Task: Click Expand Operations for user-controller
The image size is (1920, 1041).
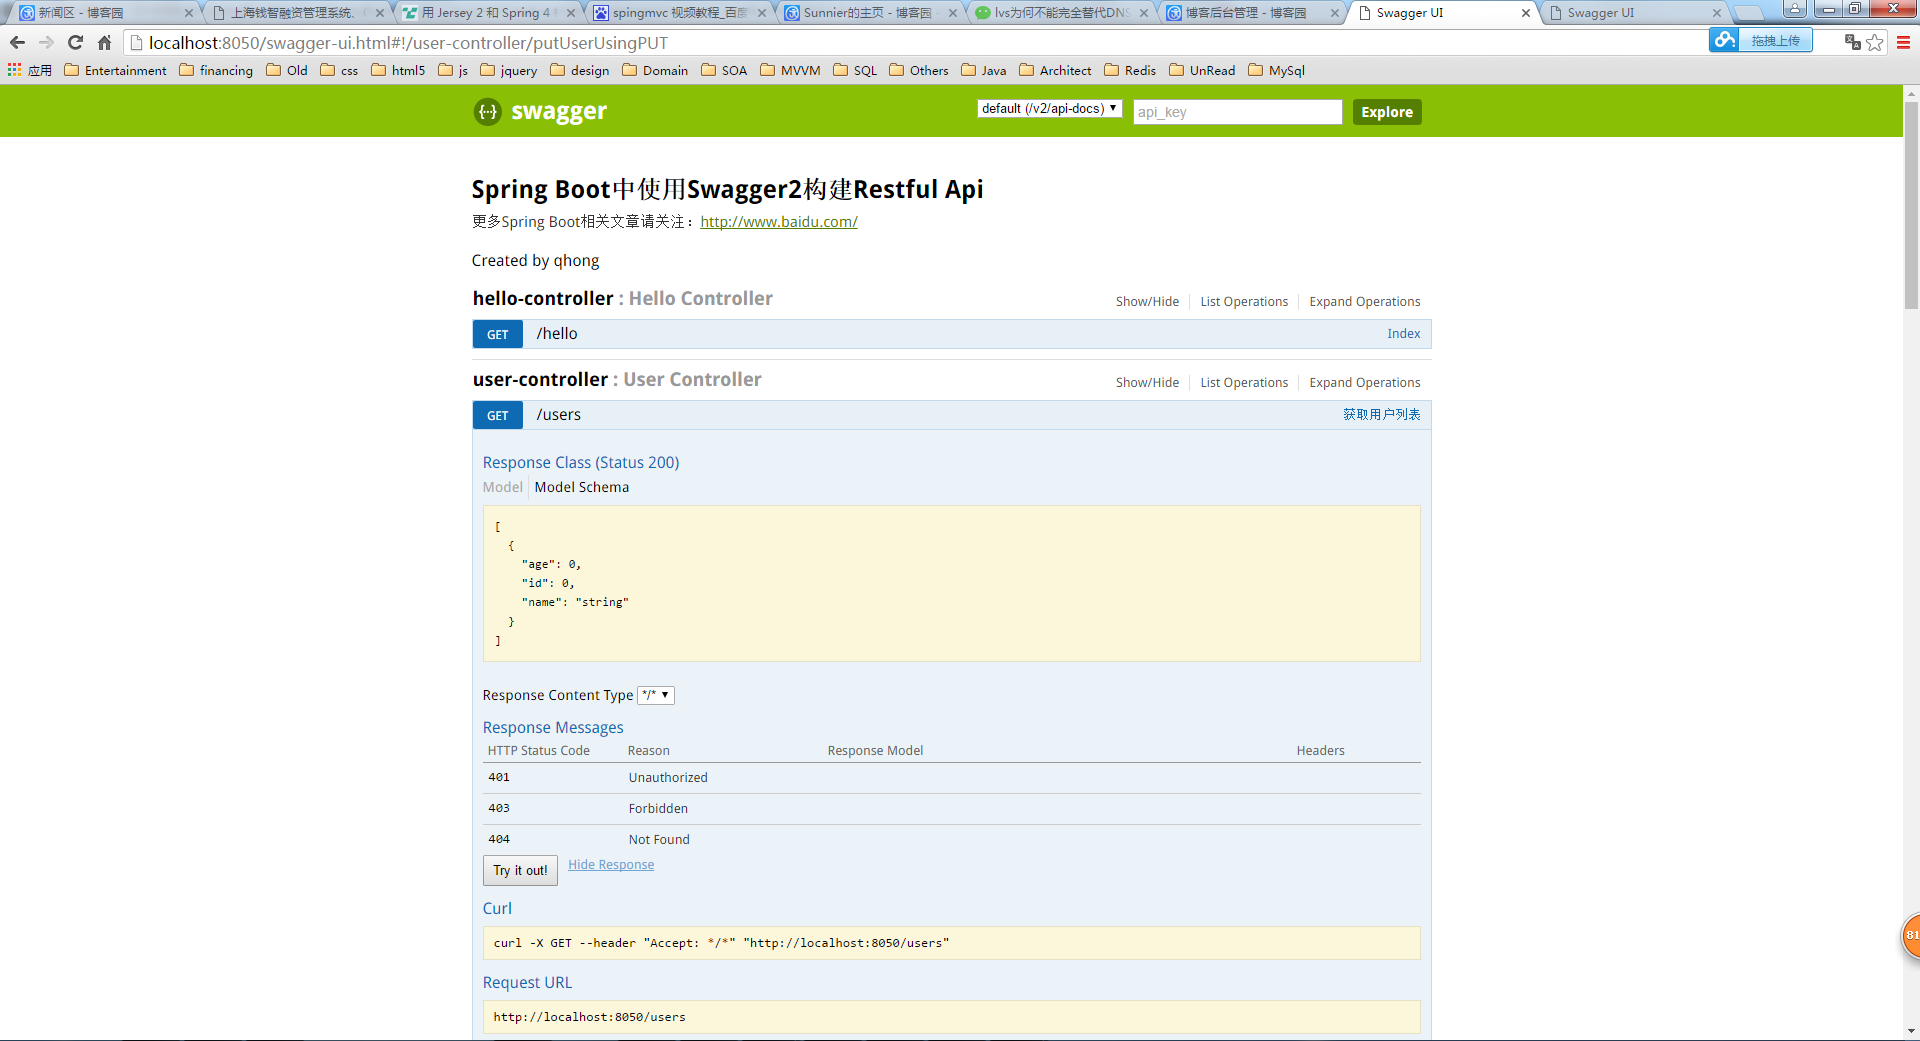Action: [x=1364, y=382]
